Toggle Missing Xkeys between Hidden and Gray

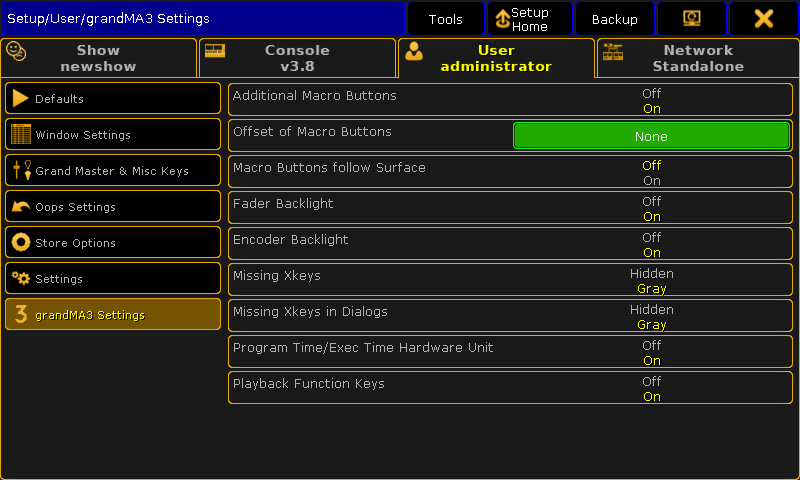[x=510, y=280]
